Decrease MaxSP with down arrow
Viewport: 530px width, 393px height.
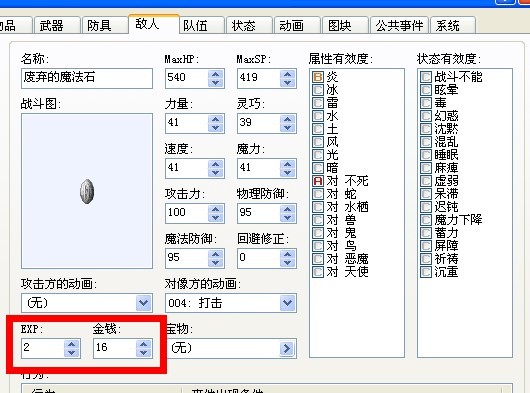click(288, 82)
